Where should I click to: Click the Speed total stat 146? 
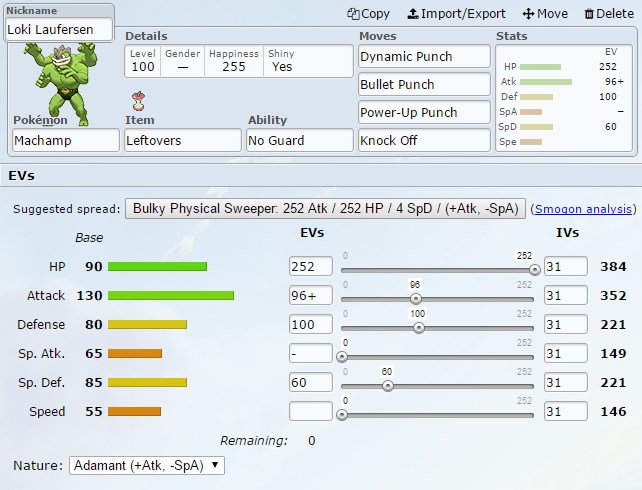tap(613, 412)
